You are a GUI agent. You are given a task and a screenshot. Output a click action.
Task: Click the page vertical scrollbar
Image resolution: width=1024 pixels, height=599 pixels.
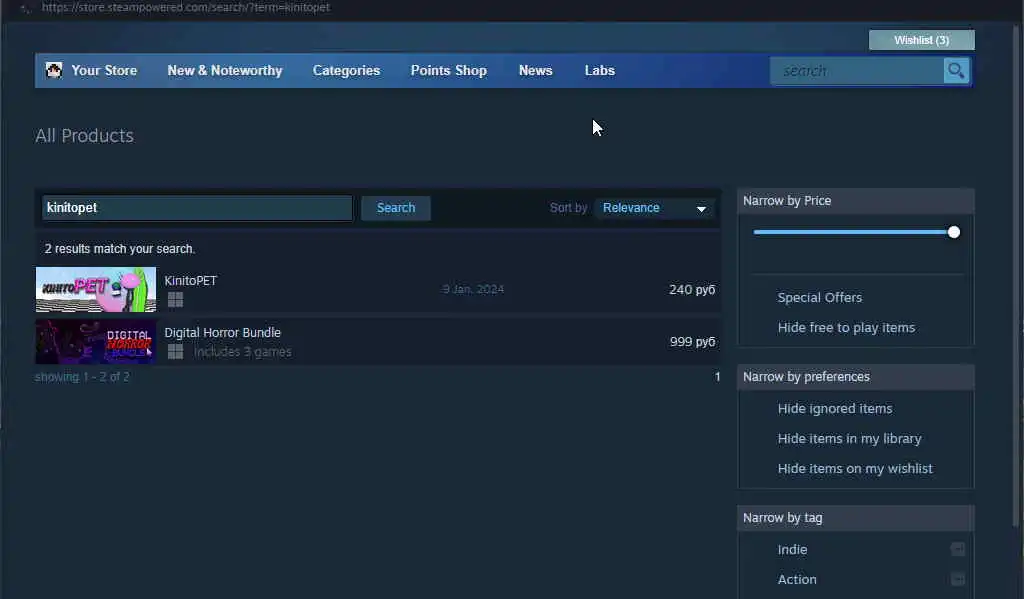(1018, 274)
